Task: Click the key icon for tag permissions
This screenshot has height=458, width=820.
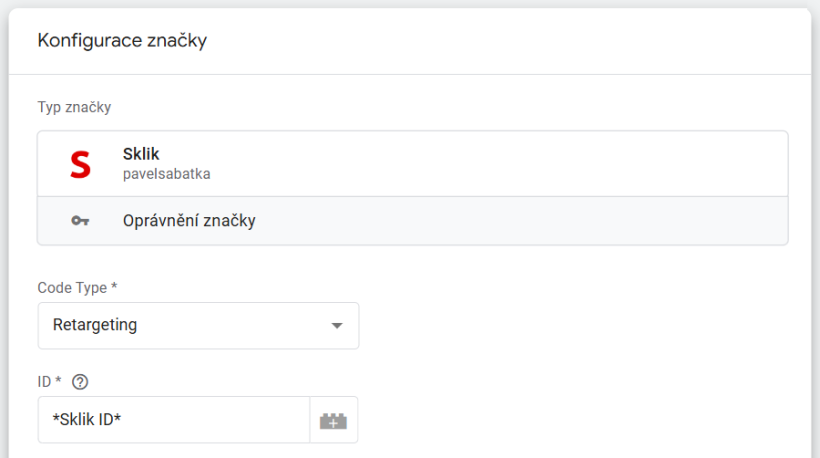Action: pos(80,221)
